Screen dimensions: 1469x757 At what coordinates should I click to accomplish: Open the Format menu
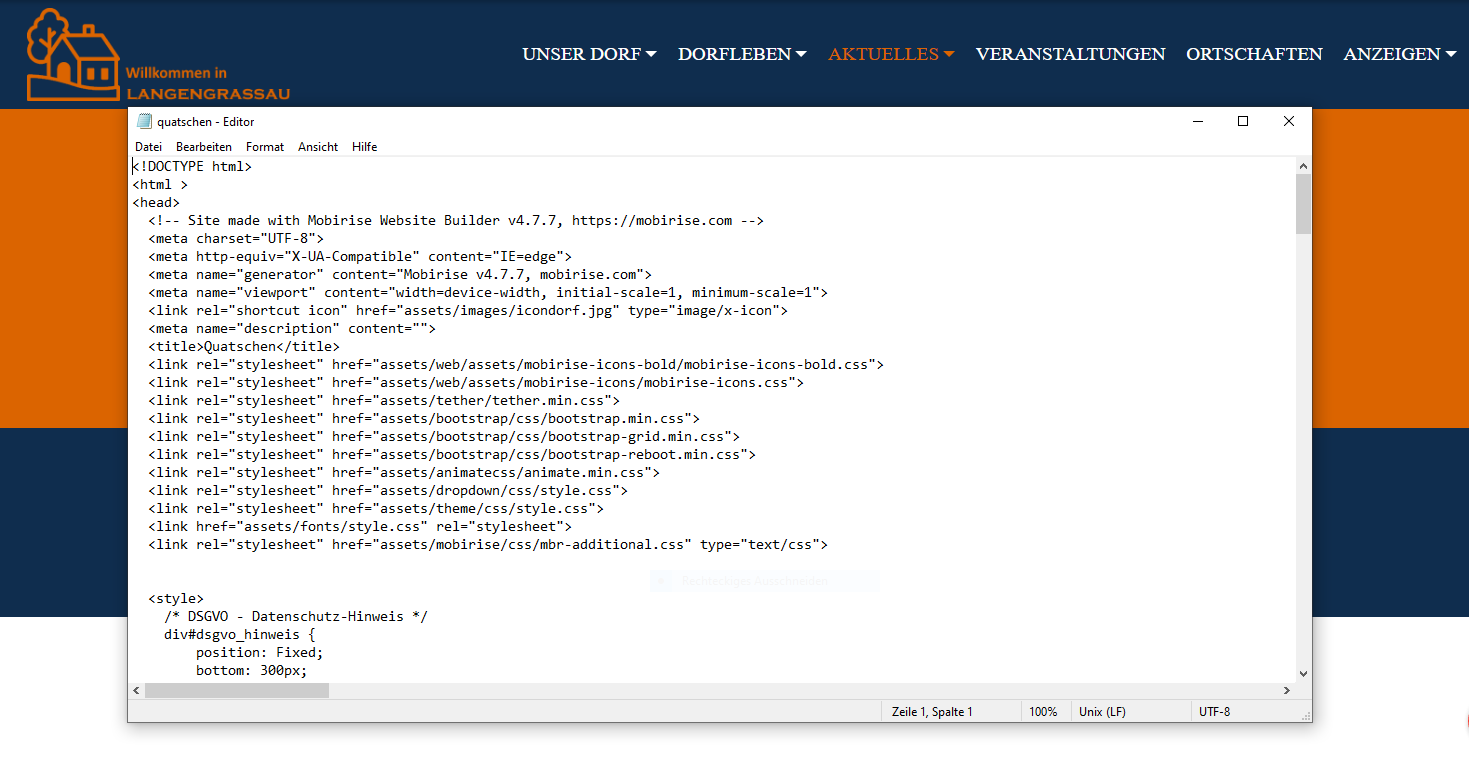[265, 146]
